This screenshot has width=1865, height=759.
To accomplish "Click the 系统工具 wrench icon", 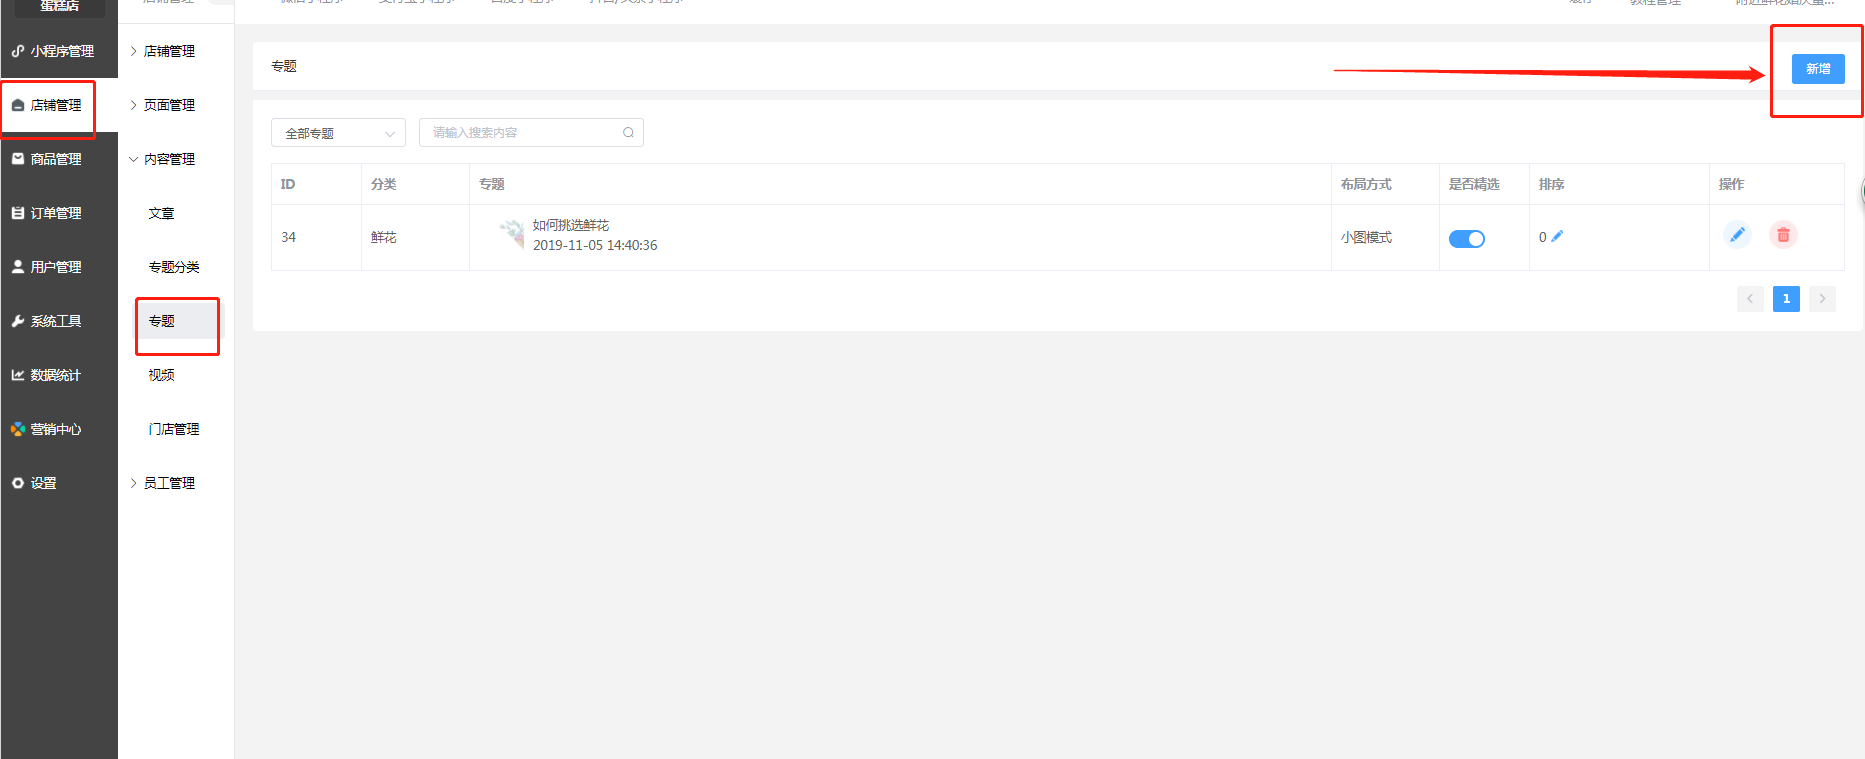I will point(18,321).
